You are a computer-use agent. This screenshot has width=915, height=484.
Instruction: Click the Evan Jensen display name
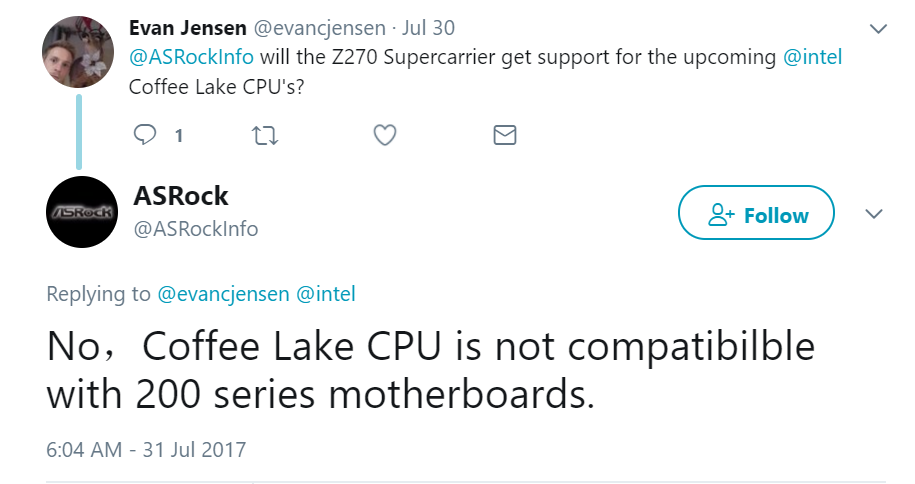pyautogui.click(x=189, y=28)
